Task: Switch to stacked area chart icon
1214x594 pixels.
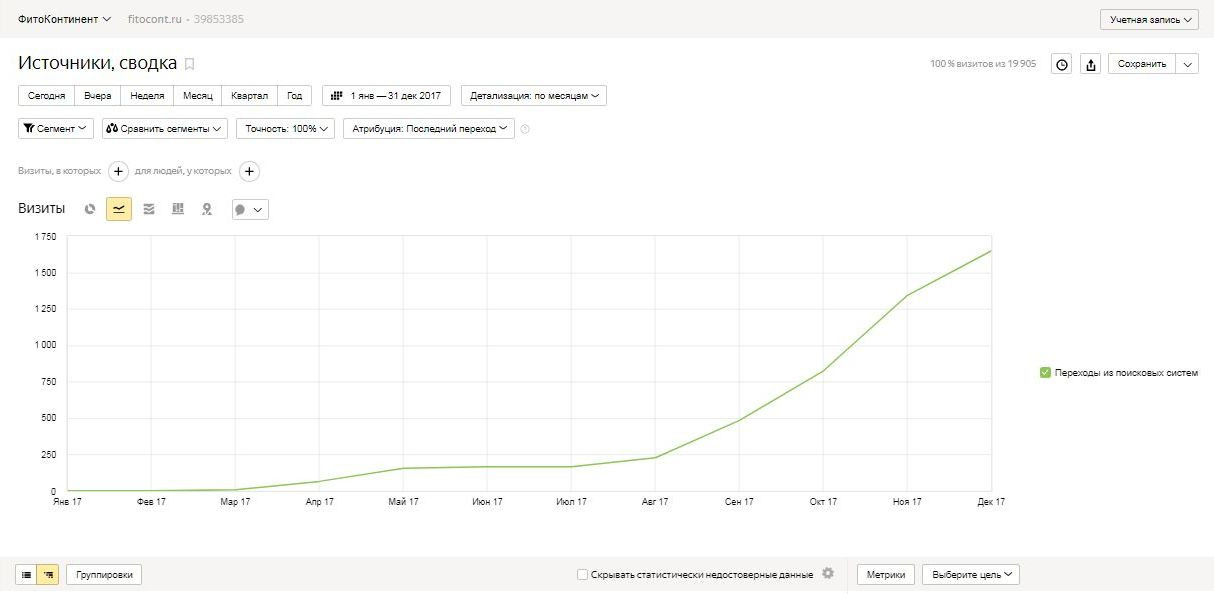Action: 149,209
